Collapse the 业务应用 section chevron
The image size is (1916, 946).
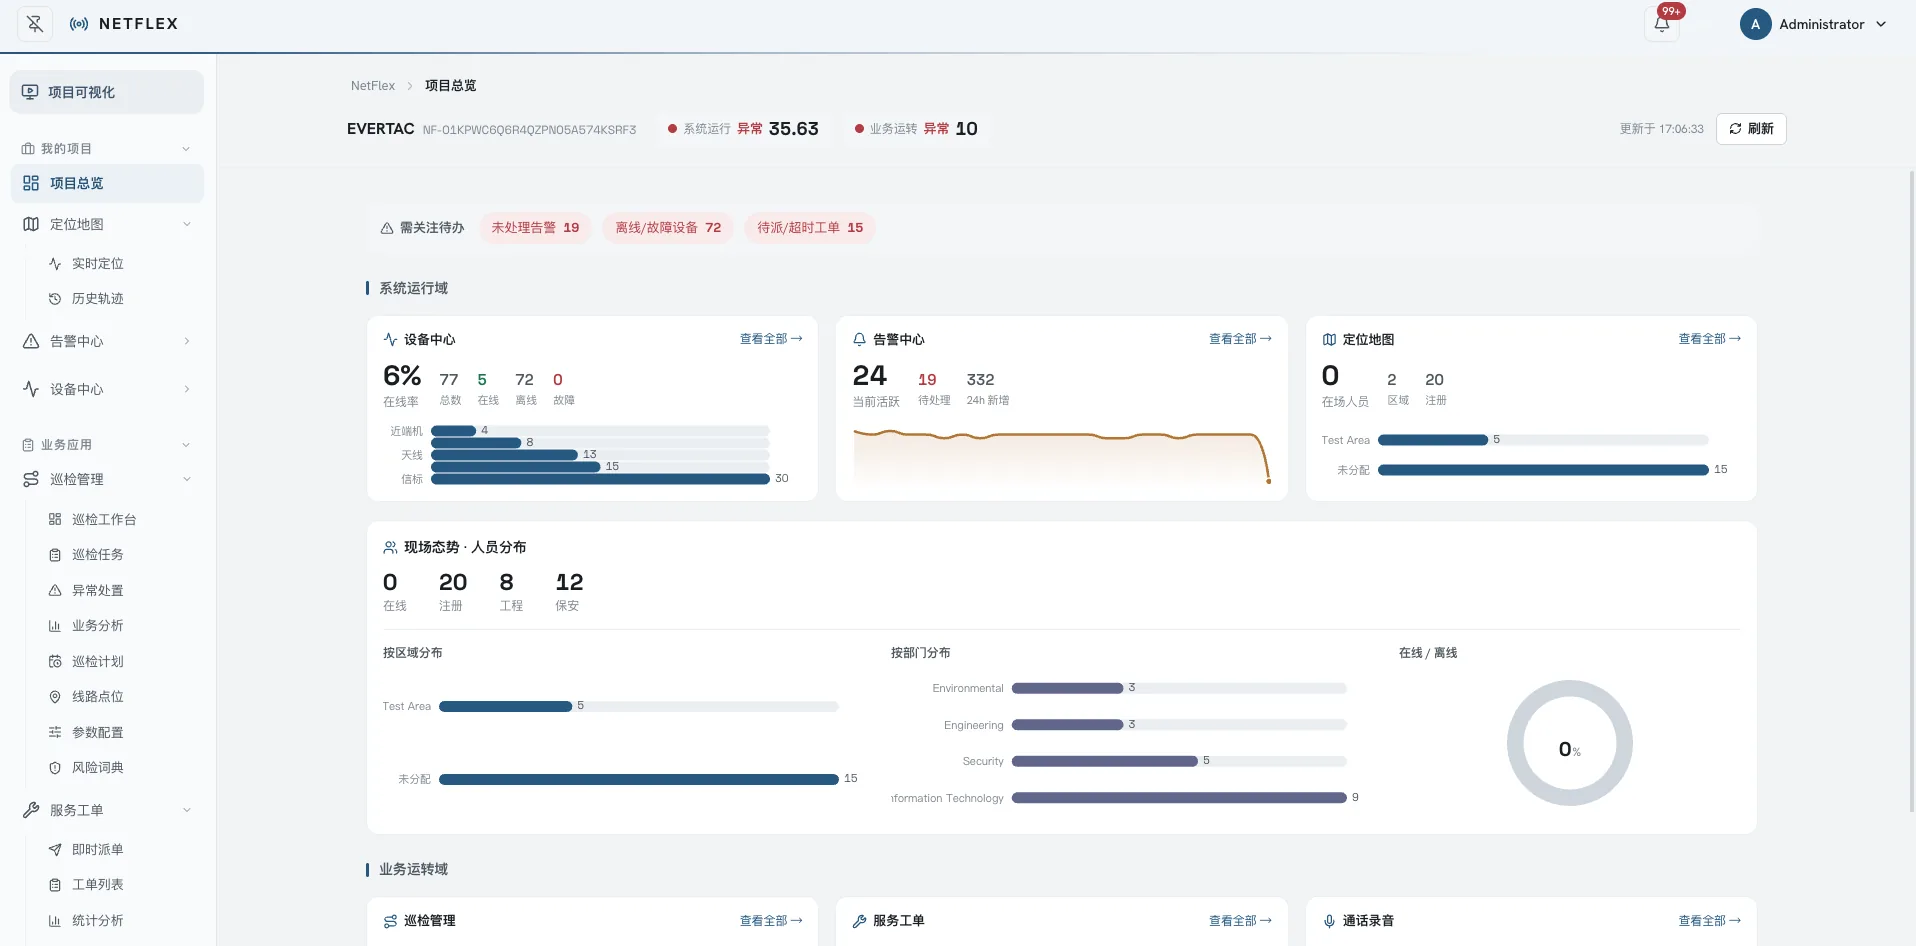[x=186, y=445]
